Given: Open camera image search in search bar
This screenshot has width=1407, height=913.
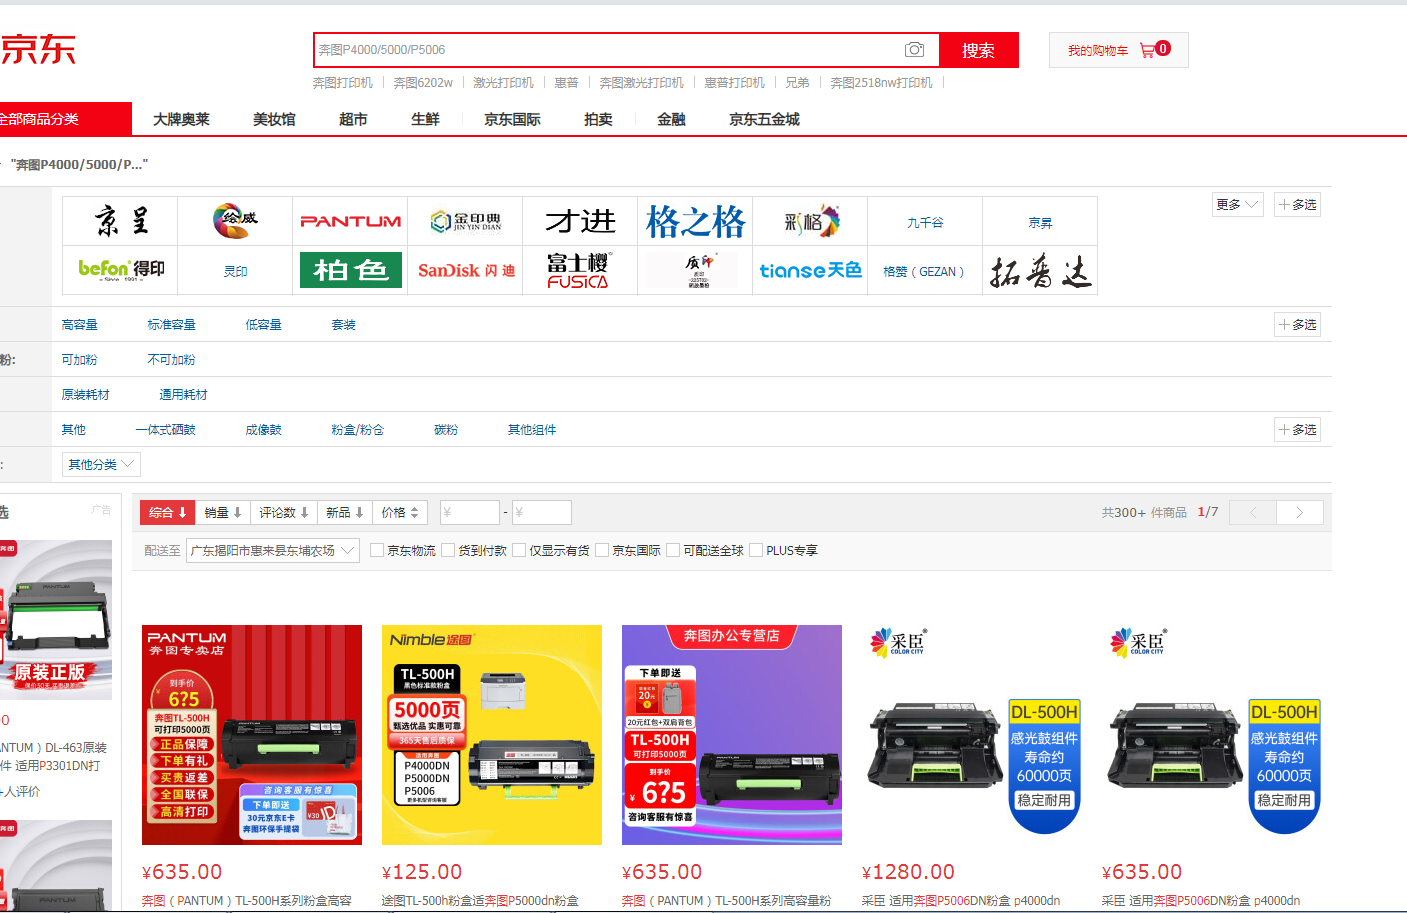Looking at the screenshot, I should click(x=914, y=50).
